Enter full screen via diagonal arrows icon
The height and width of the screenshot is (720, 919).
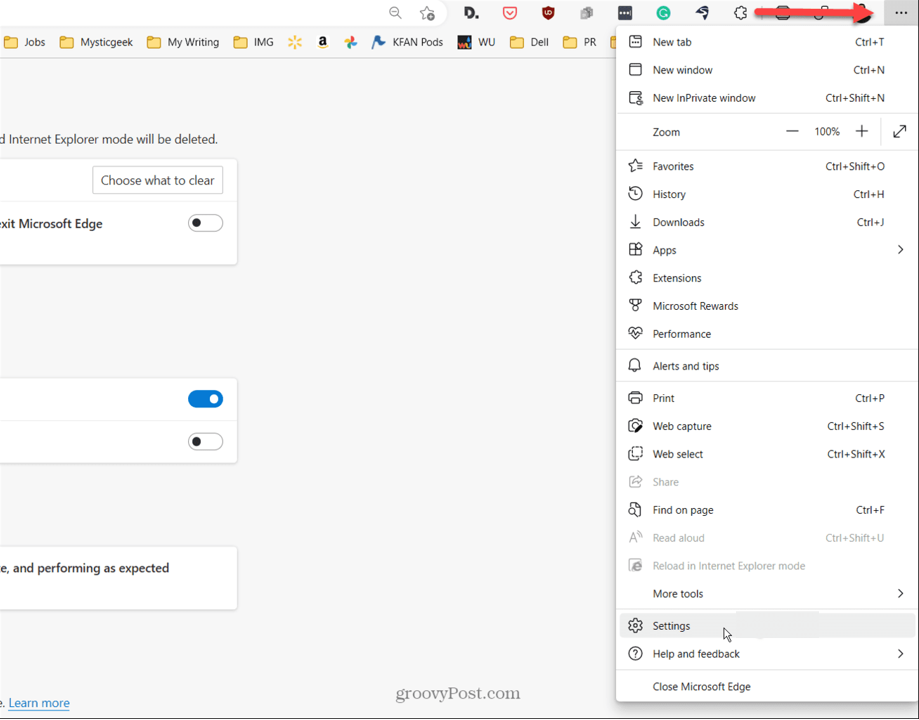(x=900, y=131)
